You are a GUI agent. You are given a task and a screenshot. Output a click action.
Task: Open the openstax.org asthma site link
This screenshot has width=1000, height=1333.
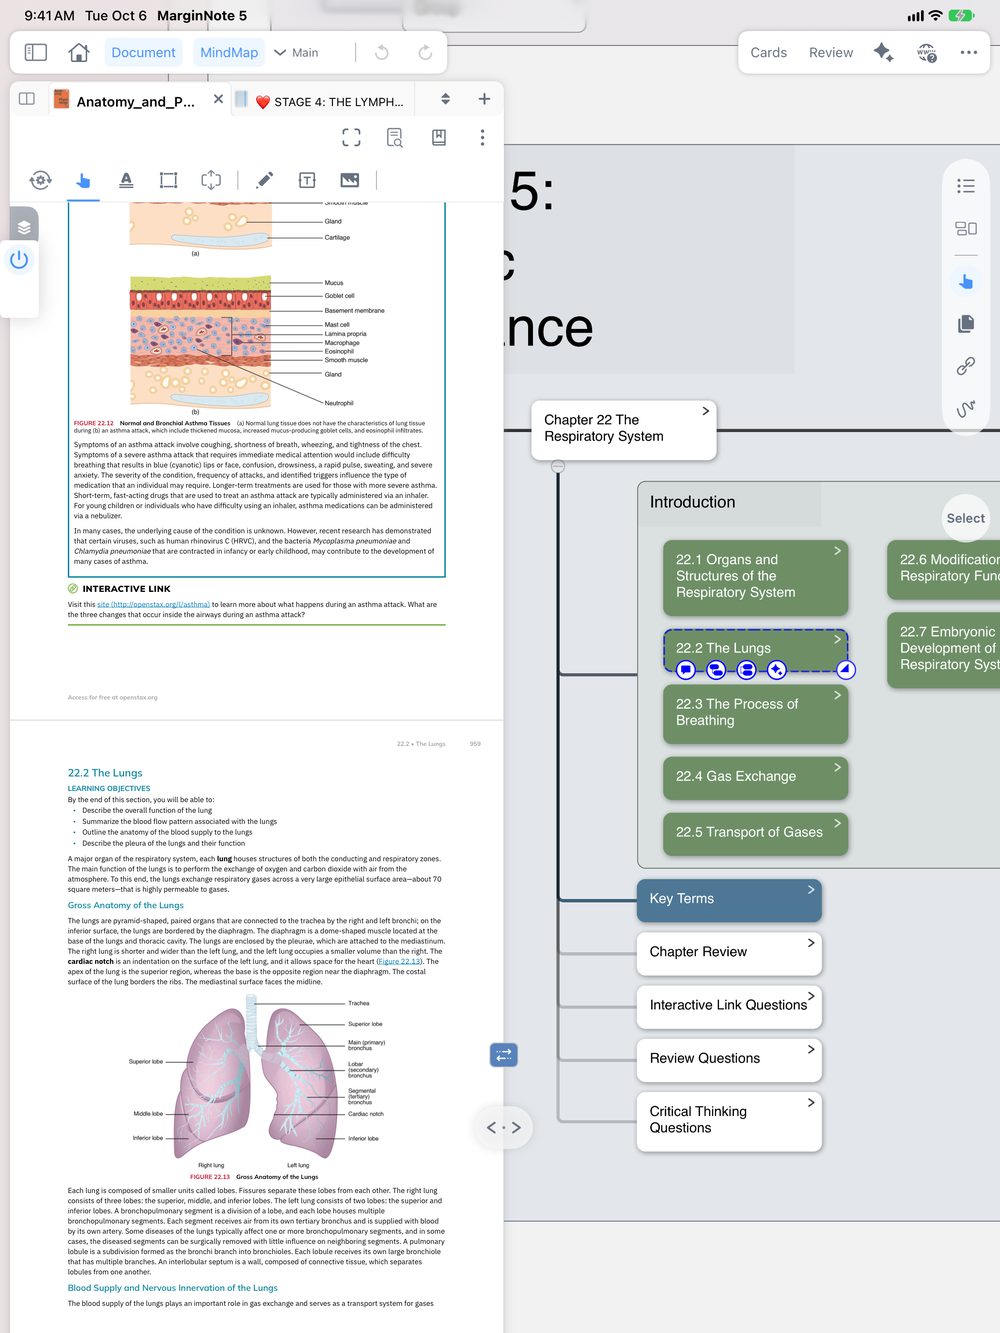[x=154, y=604]
